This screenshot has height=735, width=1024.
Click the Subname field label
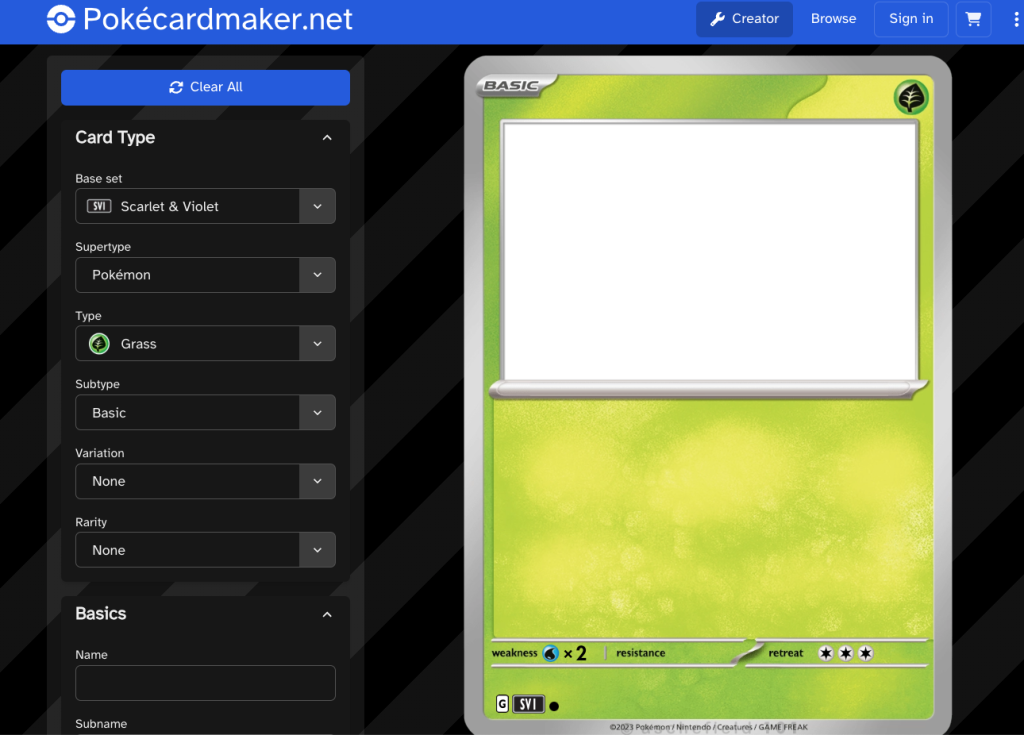tap(101, 724)
